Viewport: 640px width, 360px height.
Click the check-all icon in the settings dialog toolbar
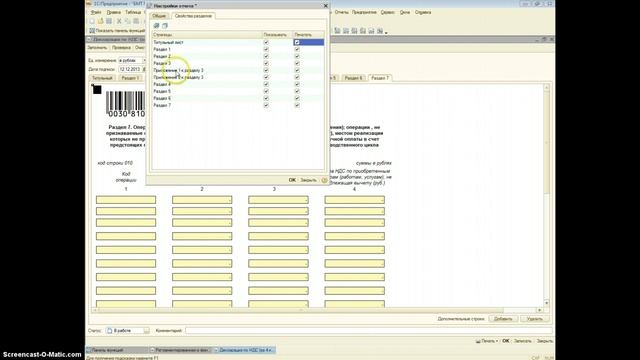coord(156,26)
